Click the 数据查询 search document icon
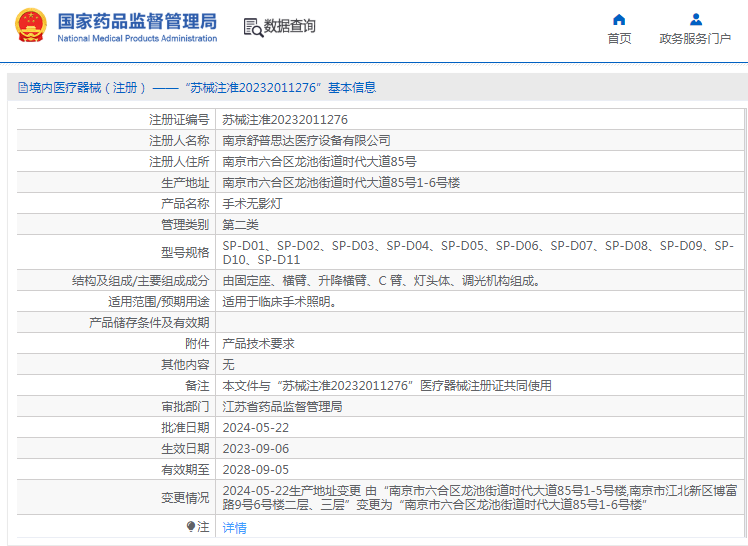The height and width of the screenshot is (546, 748). tap(253, 27)
